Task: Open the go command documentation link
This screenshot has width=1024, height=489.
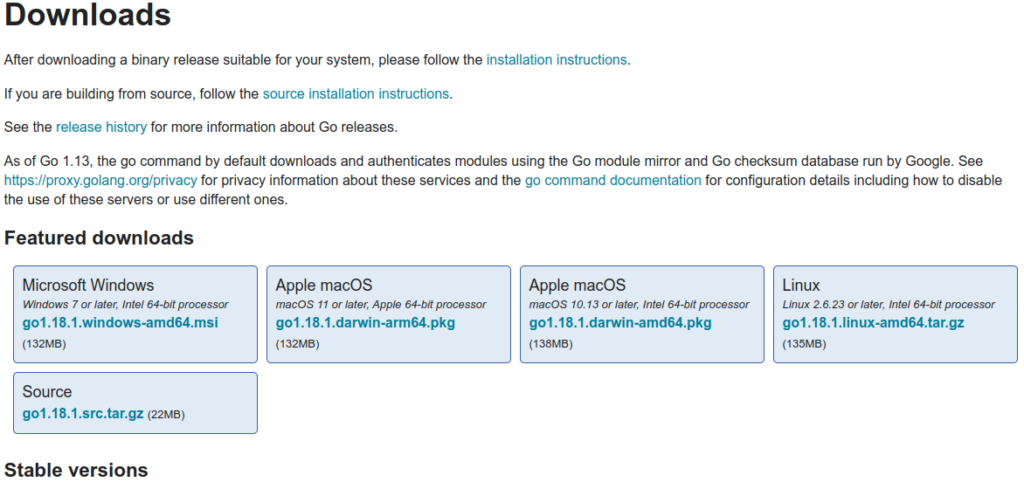Action: (x=613, y=181)
